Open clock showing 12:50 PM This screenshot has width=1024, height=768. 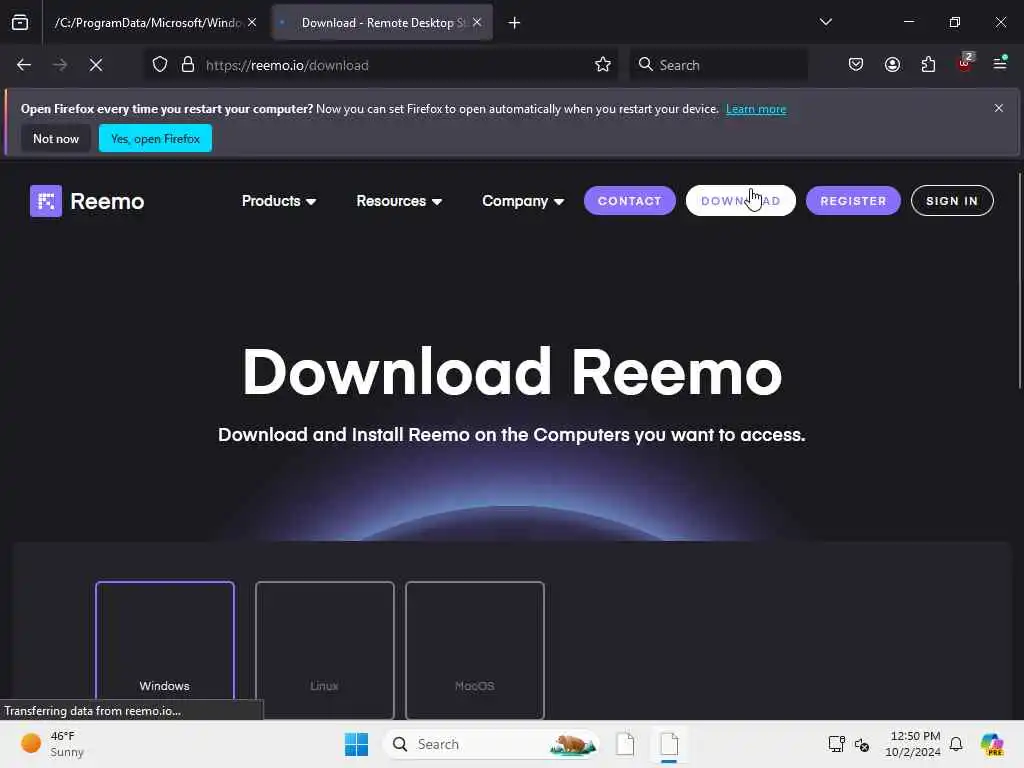point(913,744)
